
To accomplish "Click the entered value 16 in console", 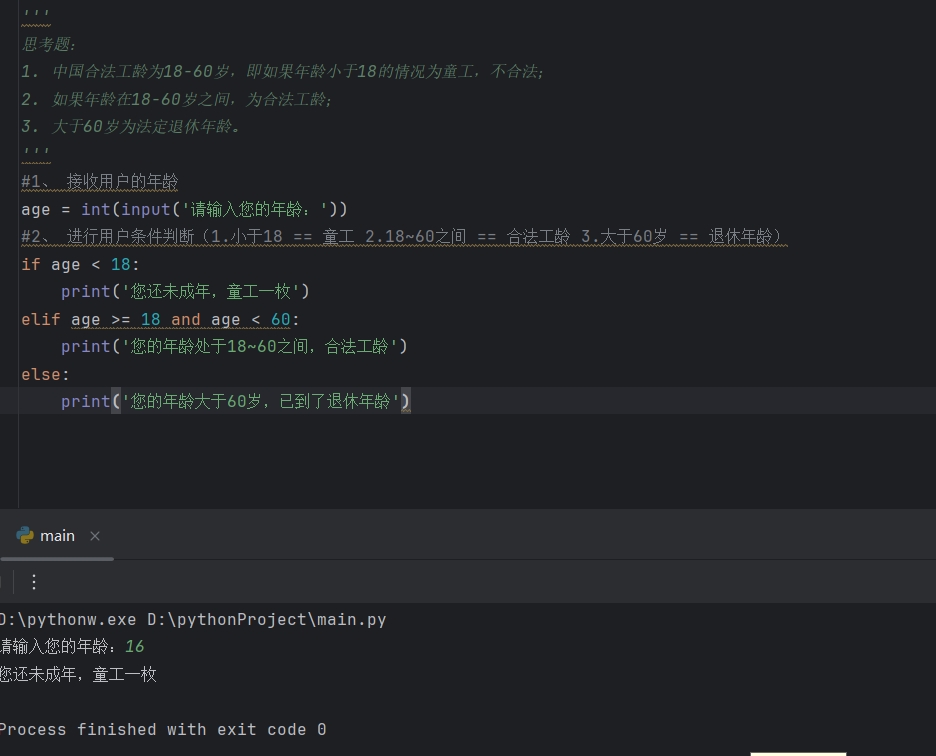I will [x=134, y=647].
